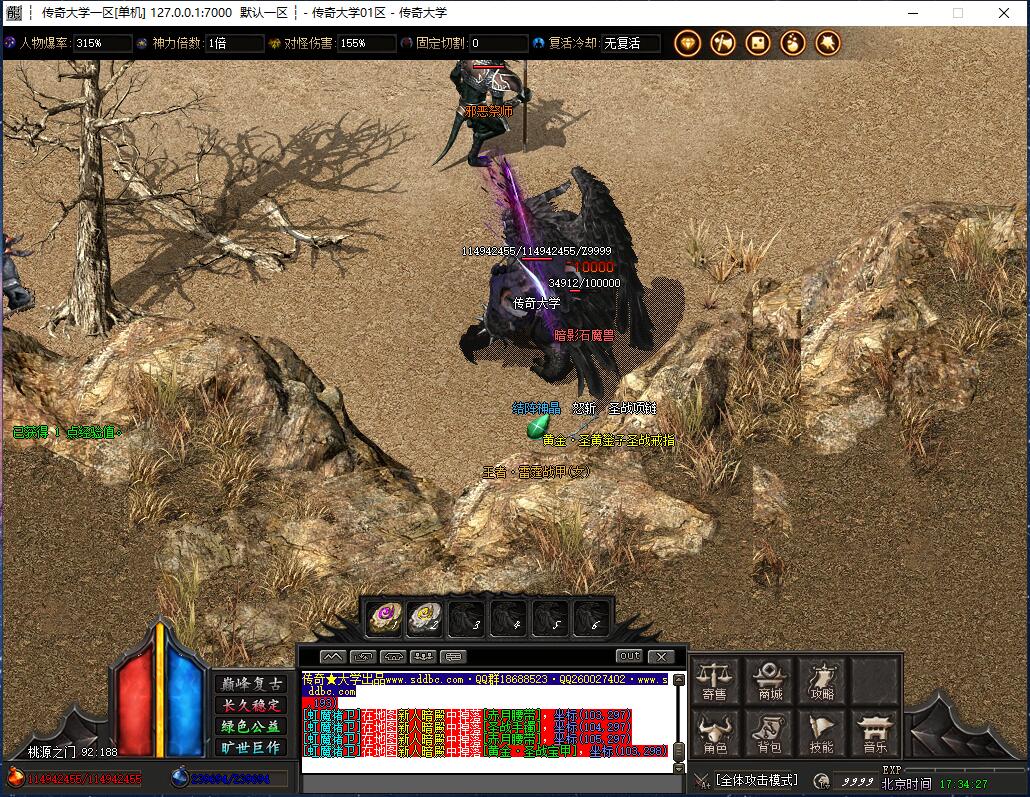
Task: Use the item in quick slot 1
Action: [386, 618]
